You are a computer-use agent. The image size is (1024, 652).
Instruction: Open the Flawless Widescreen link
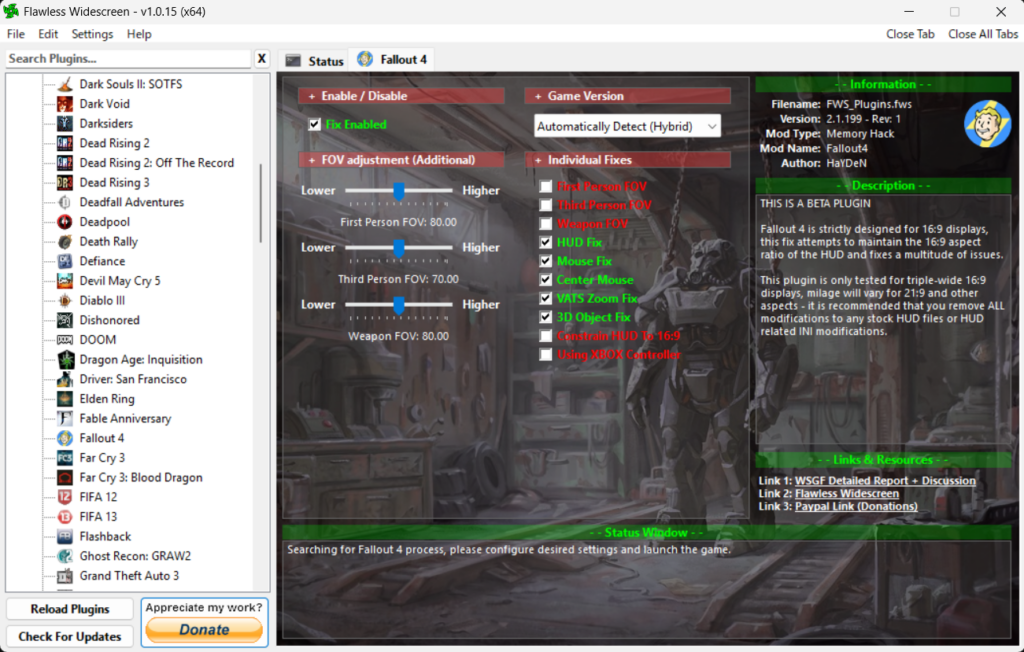[846, 494]
